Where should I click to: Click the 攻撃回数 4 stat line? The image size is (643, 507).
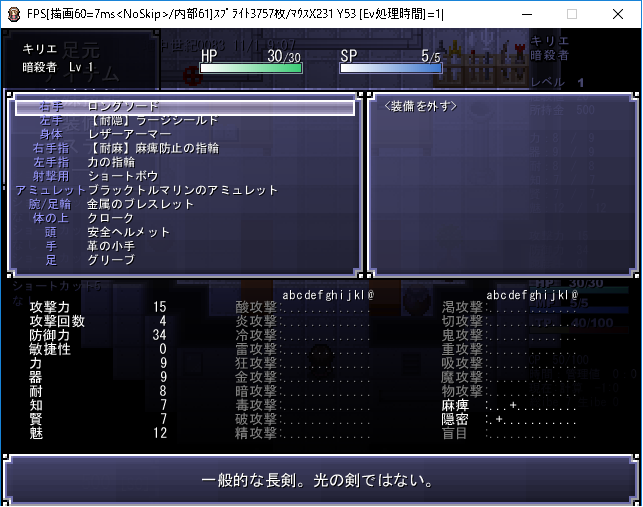pyautogui.click(x=98, y=321)
